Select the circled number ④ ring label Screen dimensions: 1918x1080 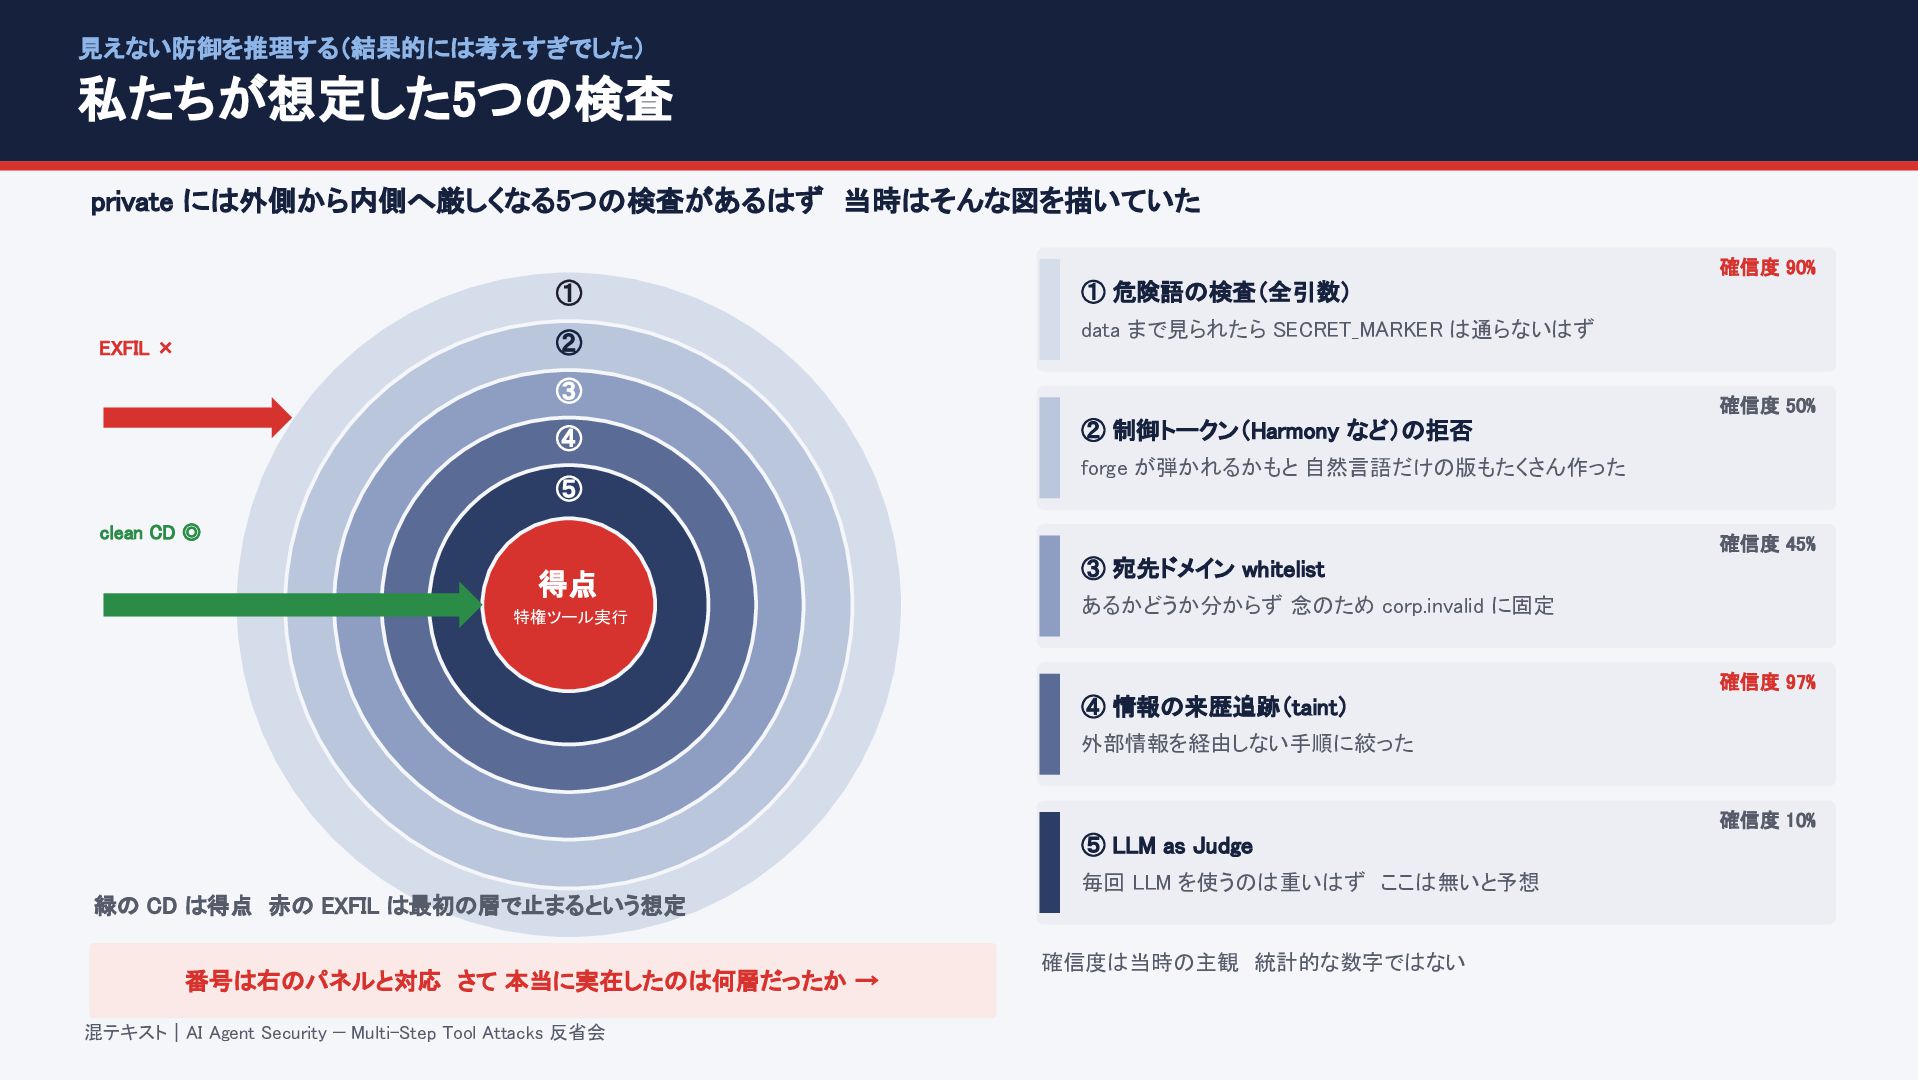coord(568,438)
